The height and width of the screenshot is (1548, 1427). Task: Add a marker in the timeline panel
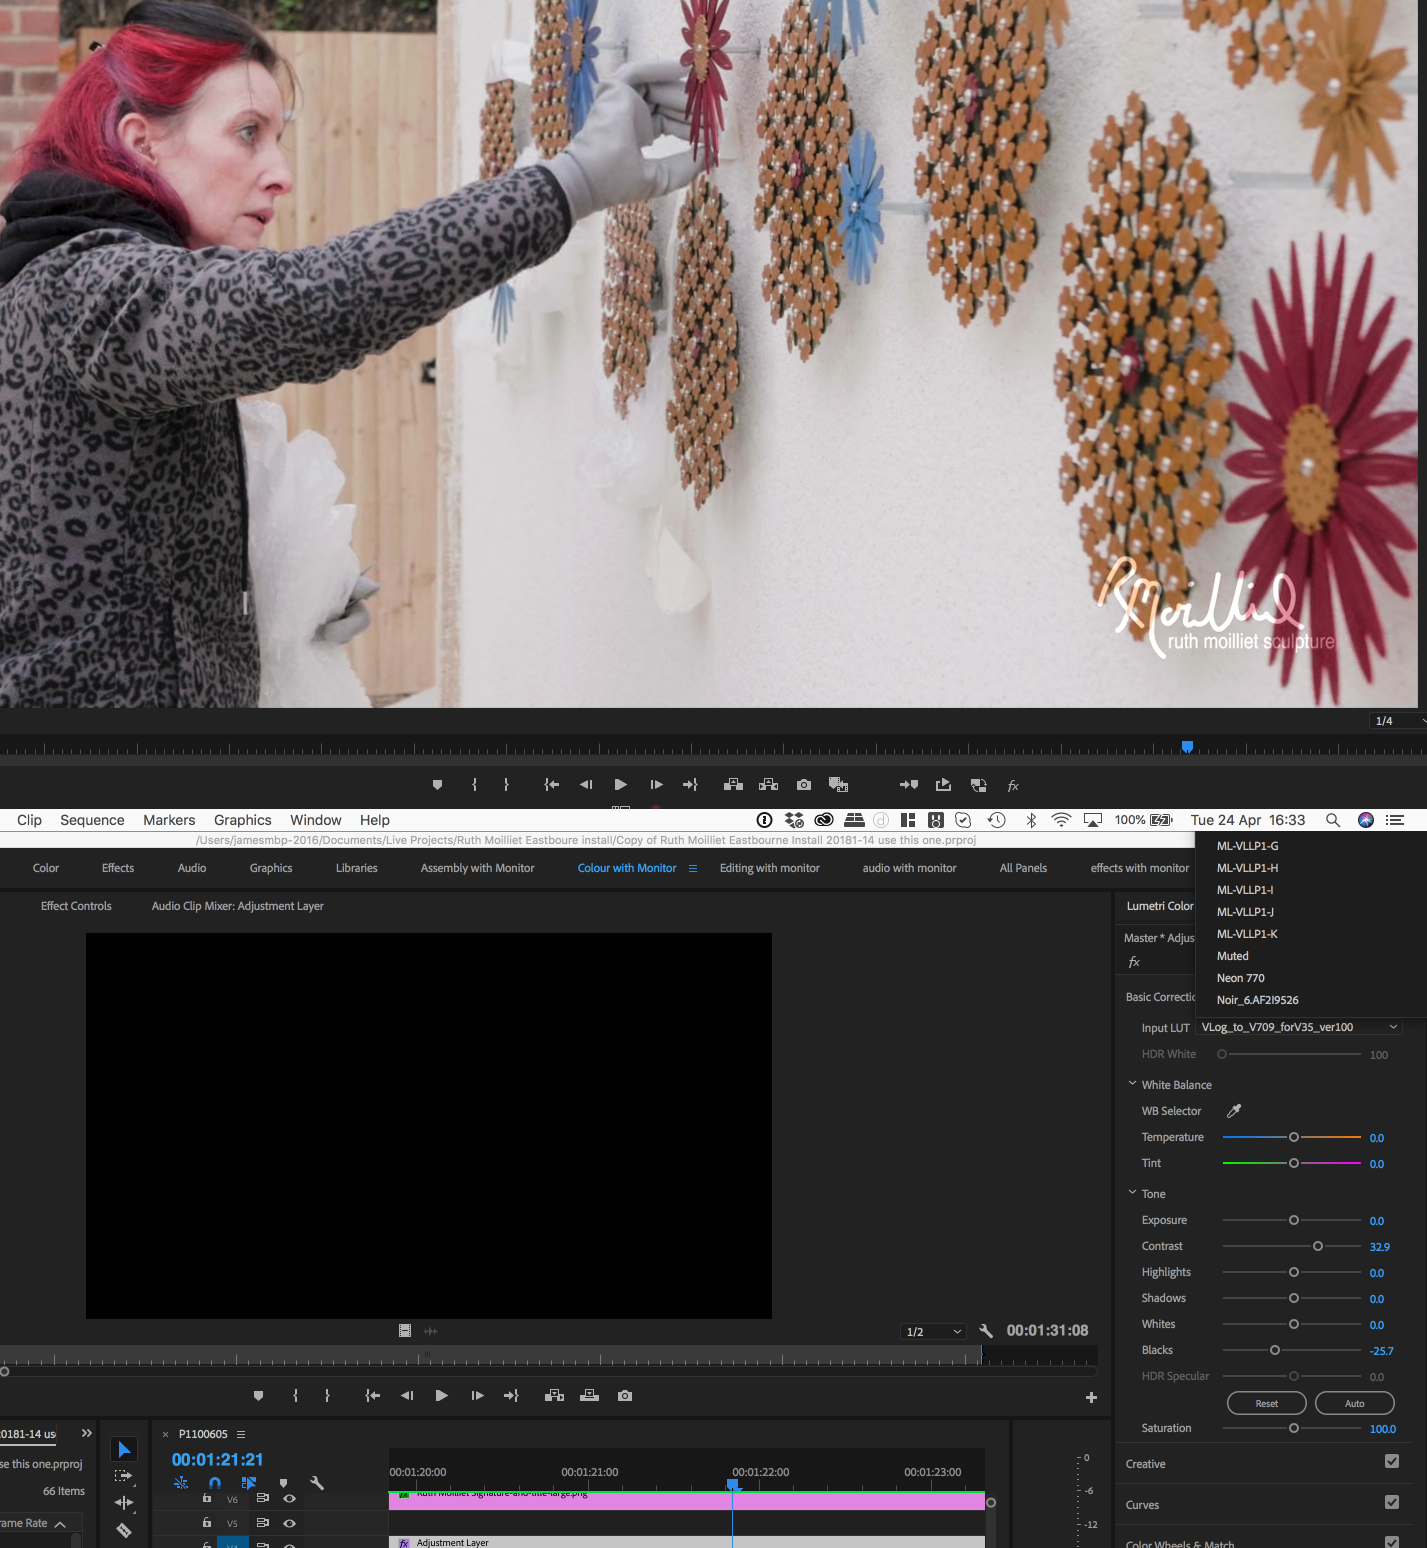coord(283,1484)
